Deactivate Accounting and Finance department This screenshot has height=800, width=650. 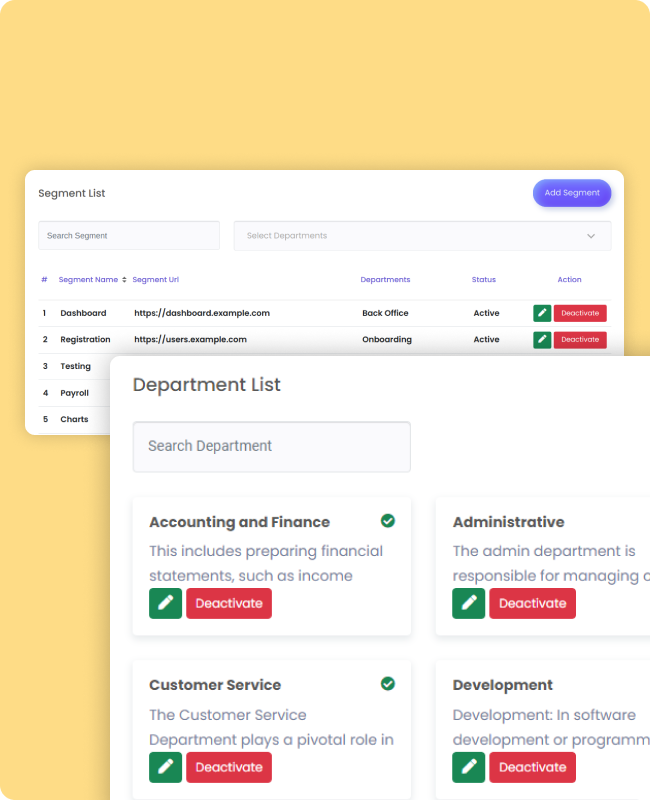(x=229, y=603)
